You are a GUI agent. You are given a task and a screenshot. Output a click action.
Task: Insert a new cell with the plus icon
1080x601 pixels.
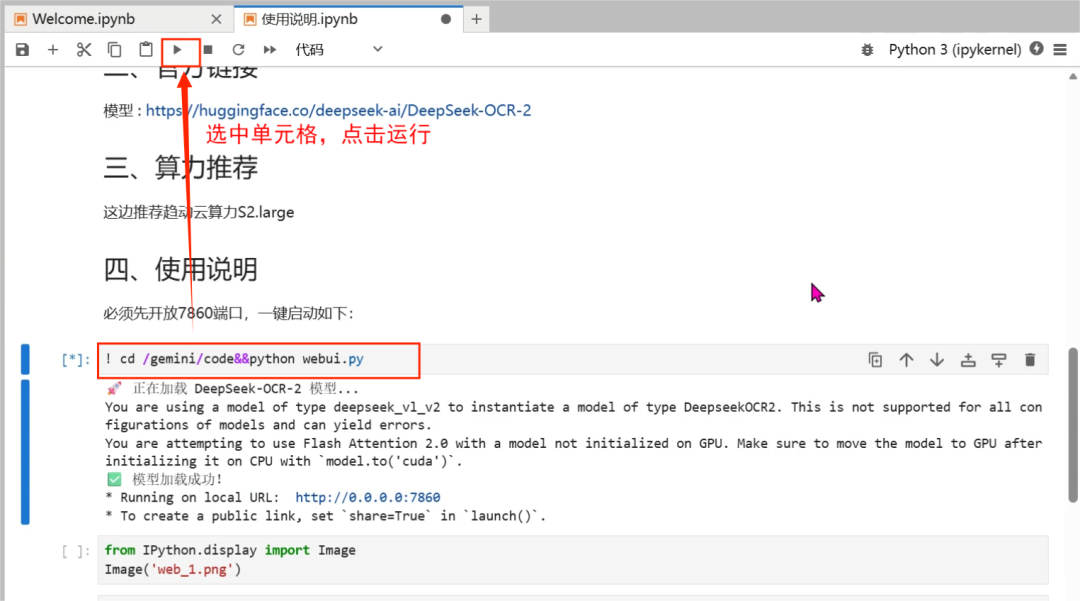click(53, 50)
